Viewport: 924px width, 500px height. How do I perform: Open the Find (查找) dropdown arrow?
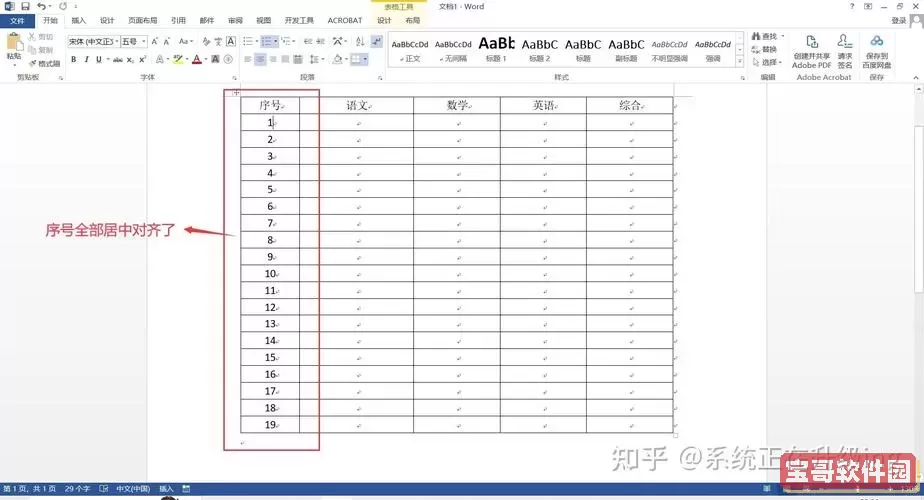tap(782, 37)
